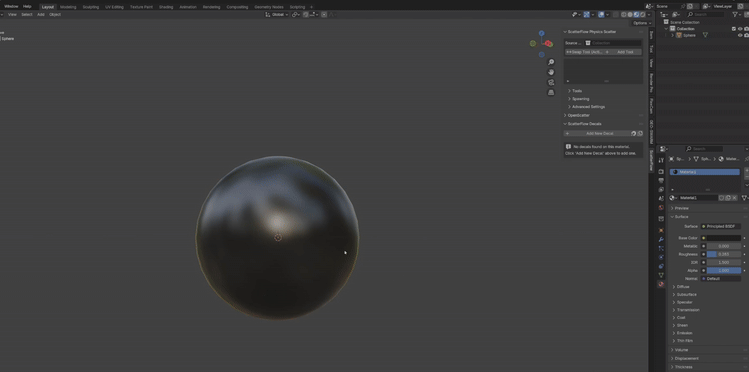The height and width of the screenshot is (372, 749).
Task: Unlink Material1 with the X icon
Action: pyautogui.click(x=735, y=198)
